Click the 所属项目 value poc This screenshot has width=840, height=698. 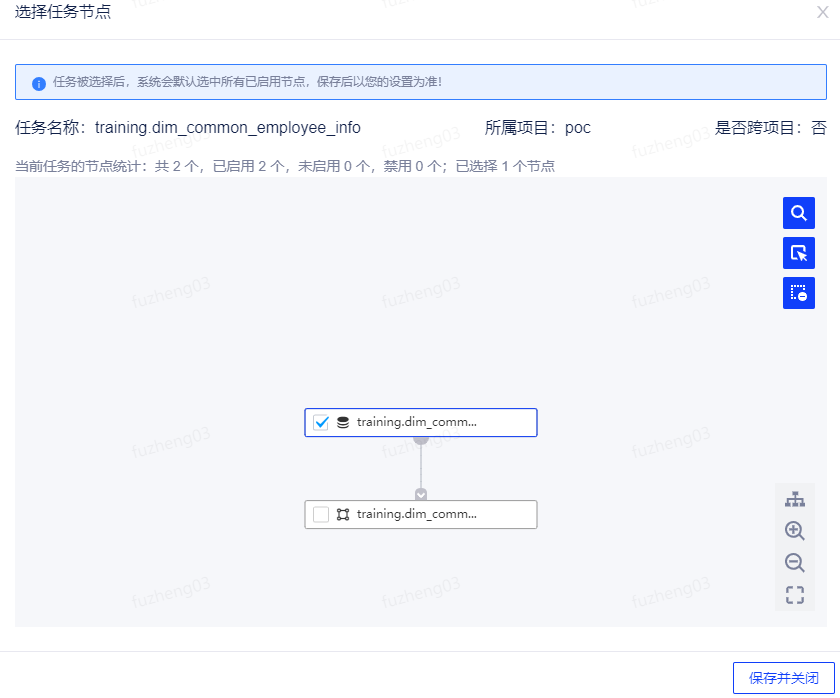(x=578, y=128)
